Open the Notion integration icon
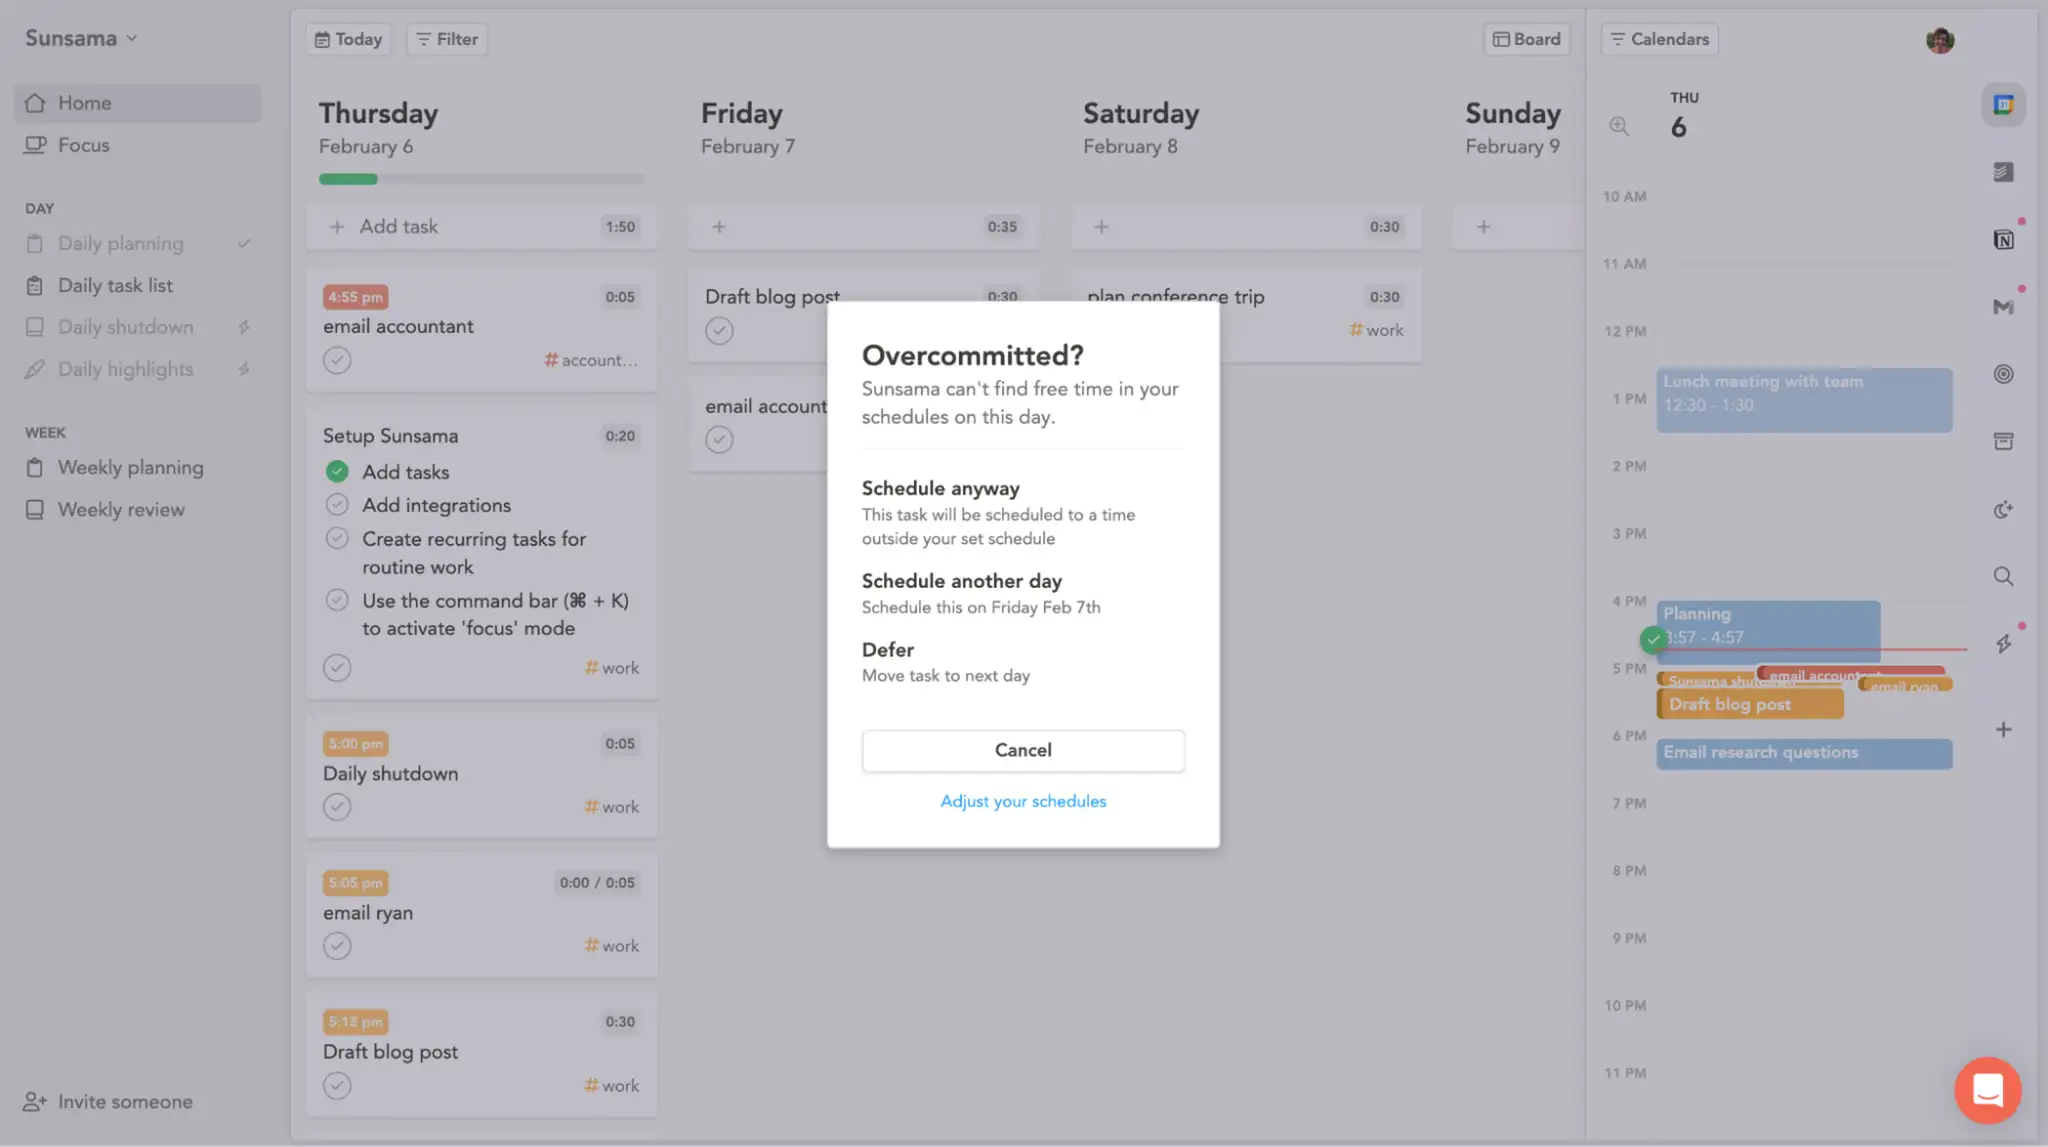This screenshot has height=1147, width=2048. click(x=2003, y=240)
